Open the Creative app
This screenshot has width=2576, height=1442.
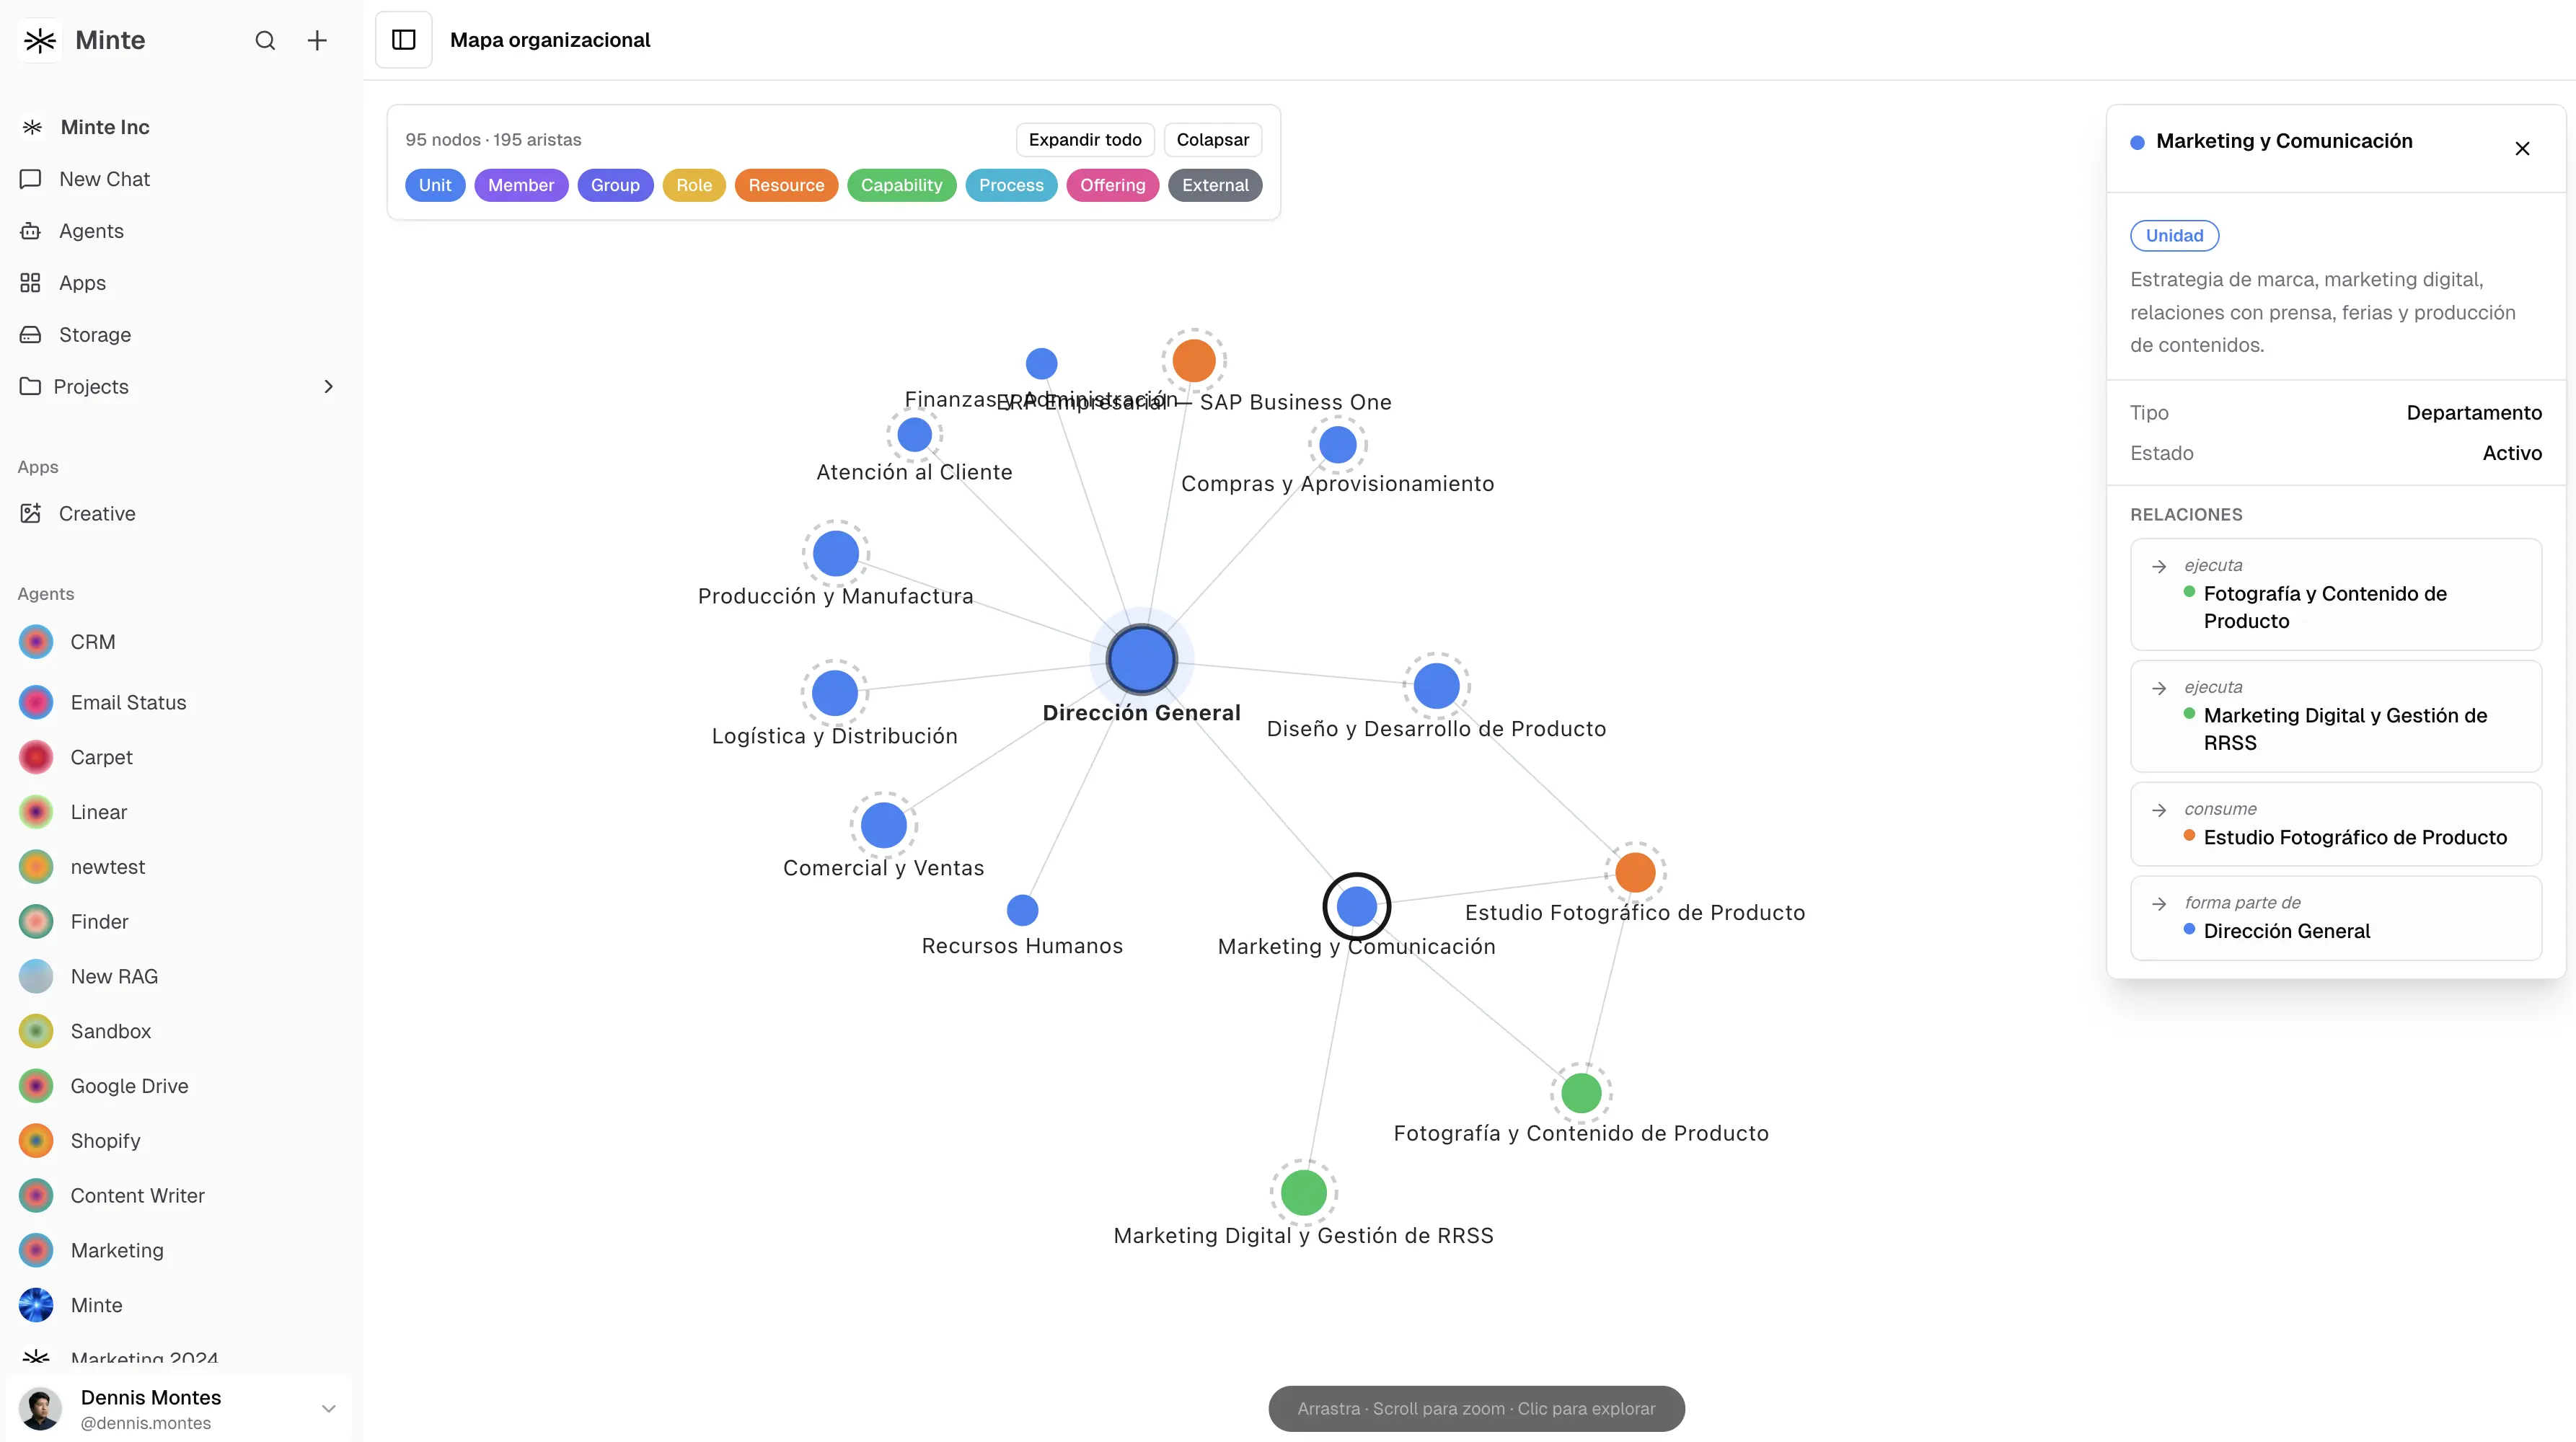(96, 513)
